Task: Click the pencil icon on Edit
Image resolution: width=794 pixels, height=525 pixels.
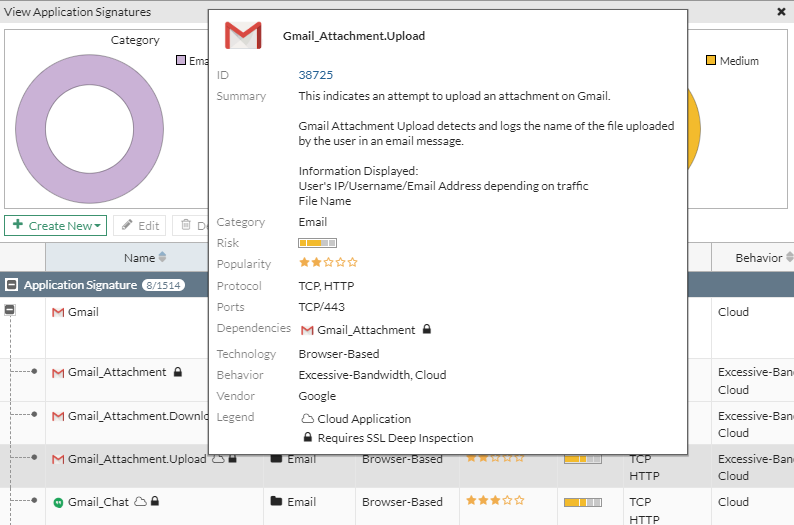Action: (127, 224)
